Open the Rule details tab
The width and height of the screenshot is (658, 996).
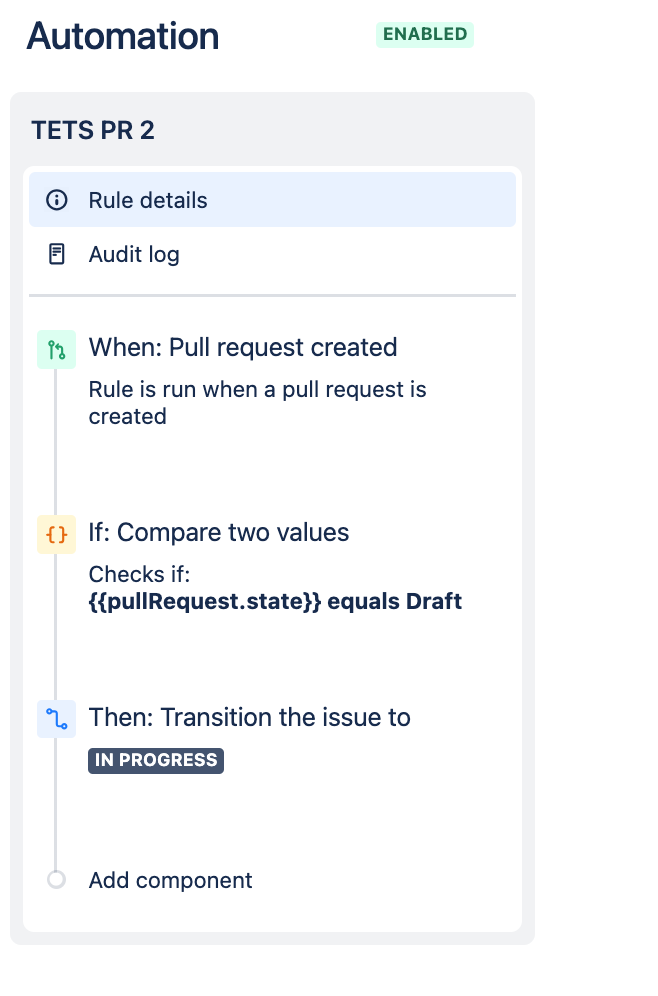[148, 199]
